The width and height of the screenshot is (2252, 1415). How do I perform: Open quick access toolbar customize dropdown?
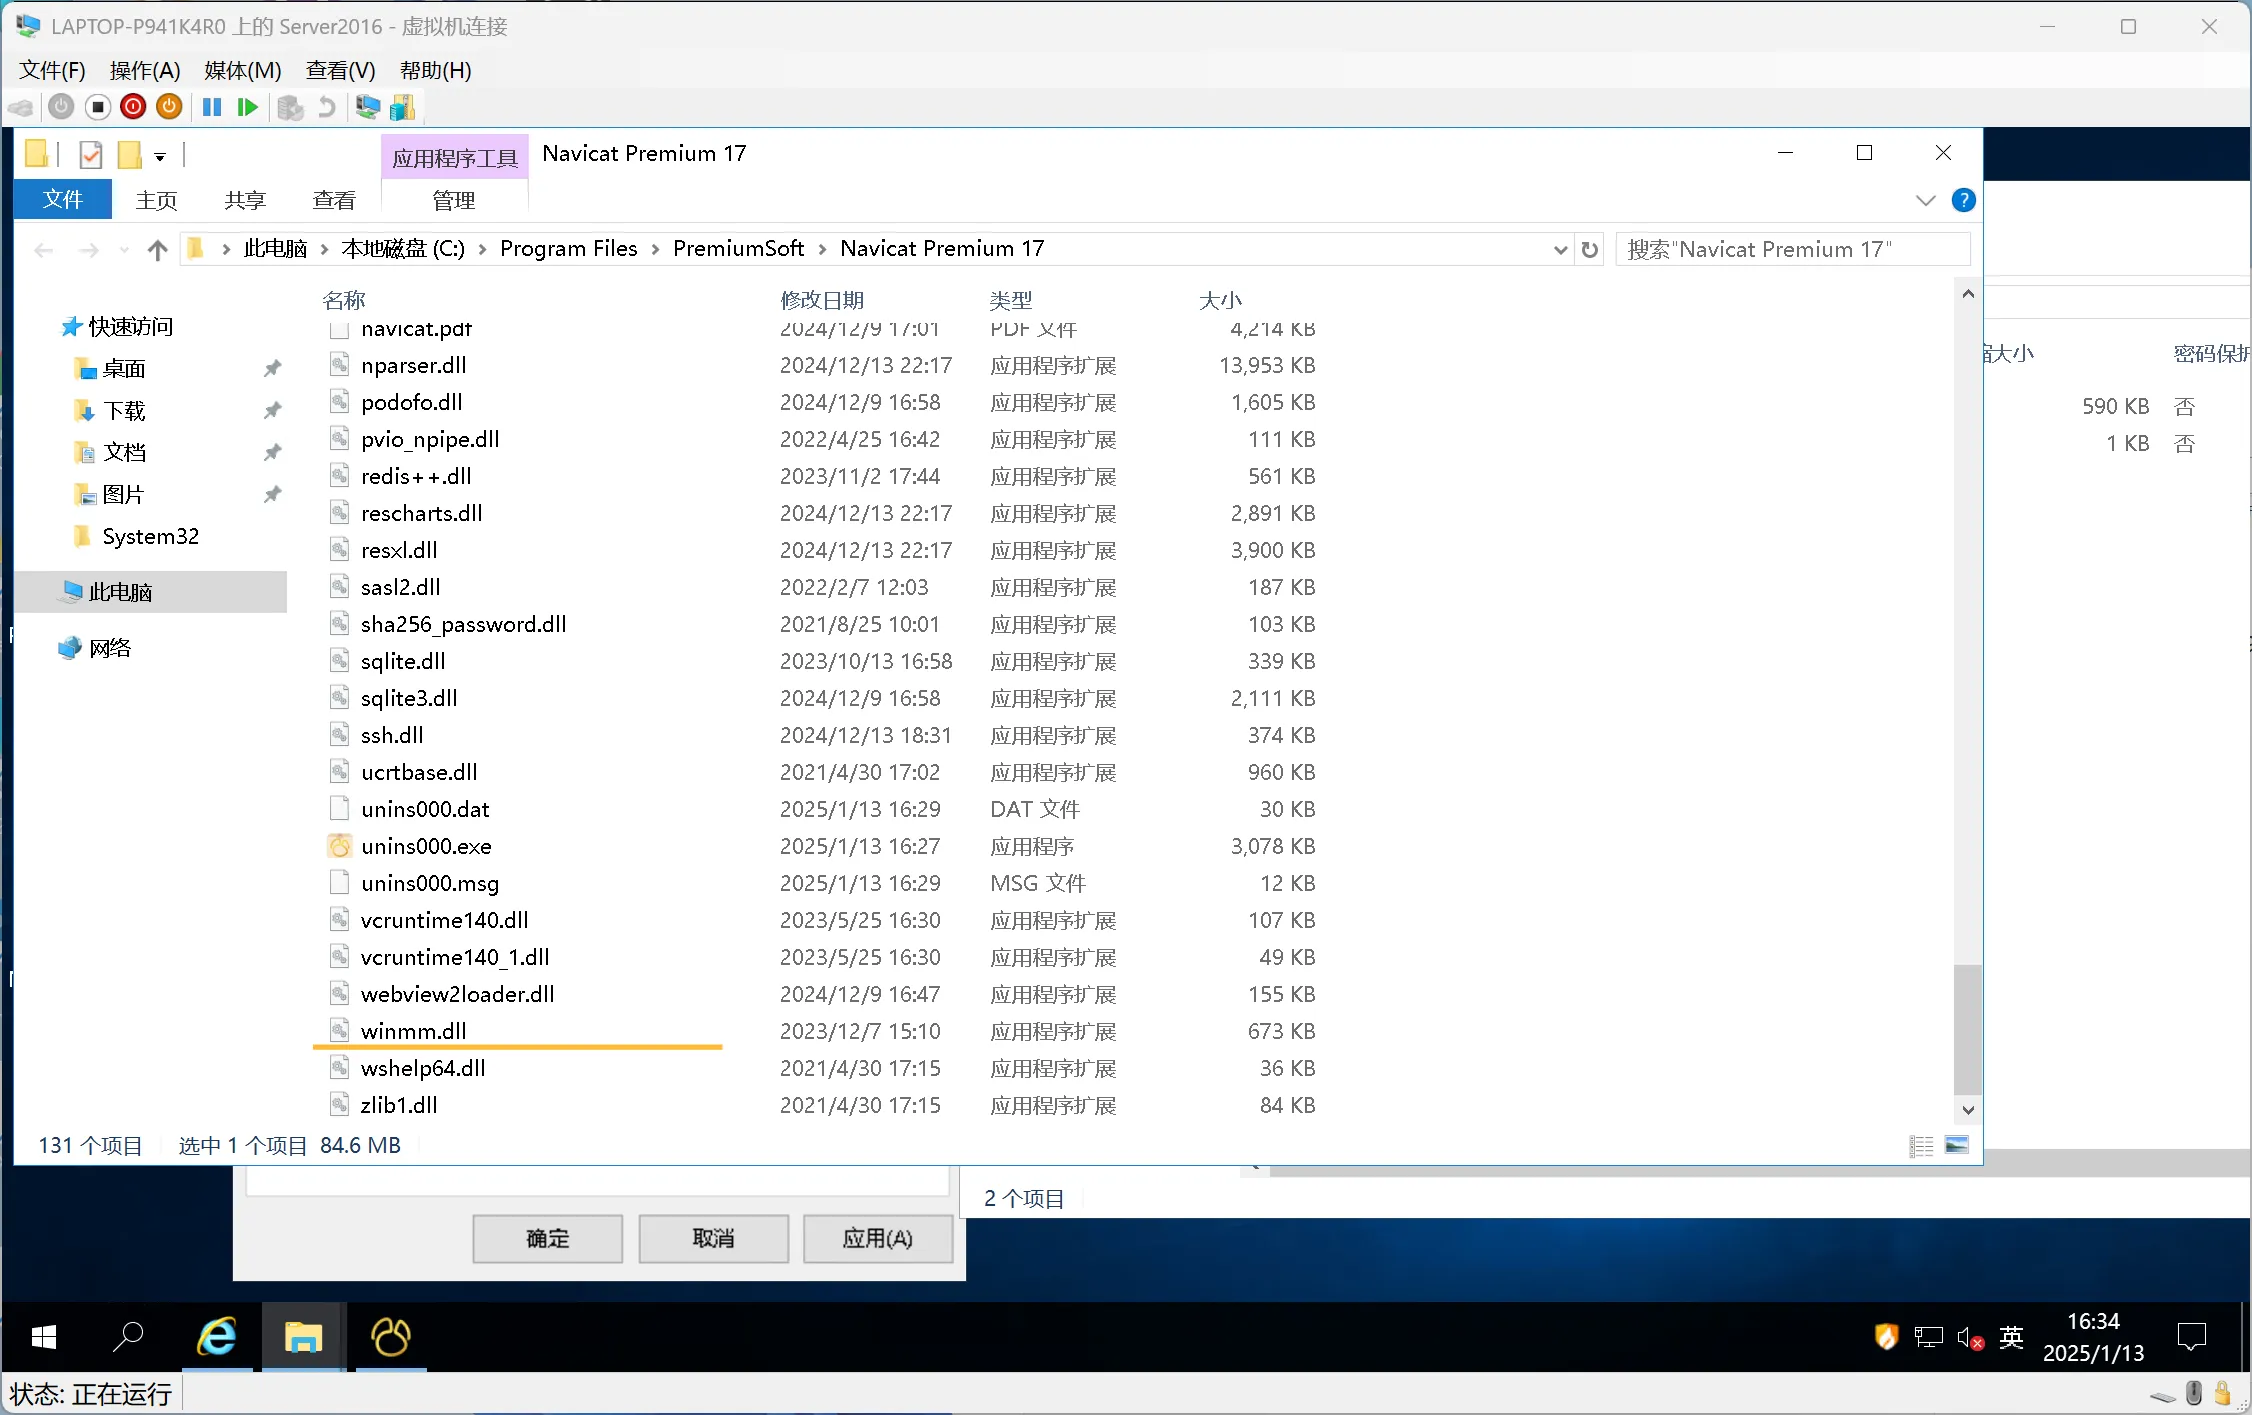click(160, 157)
